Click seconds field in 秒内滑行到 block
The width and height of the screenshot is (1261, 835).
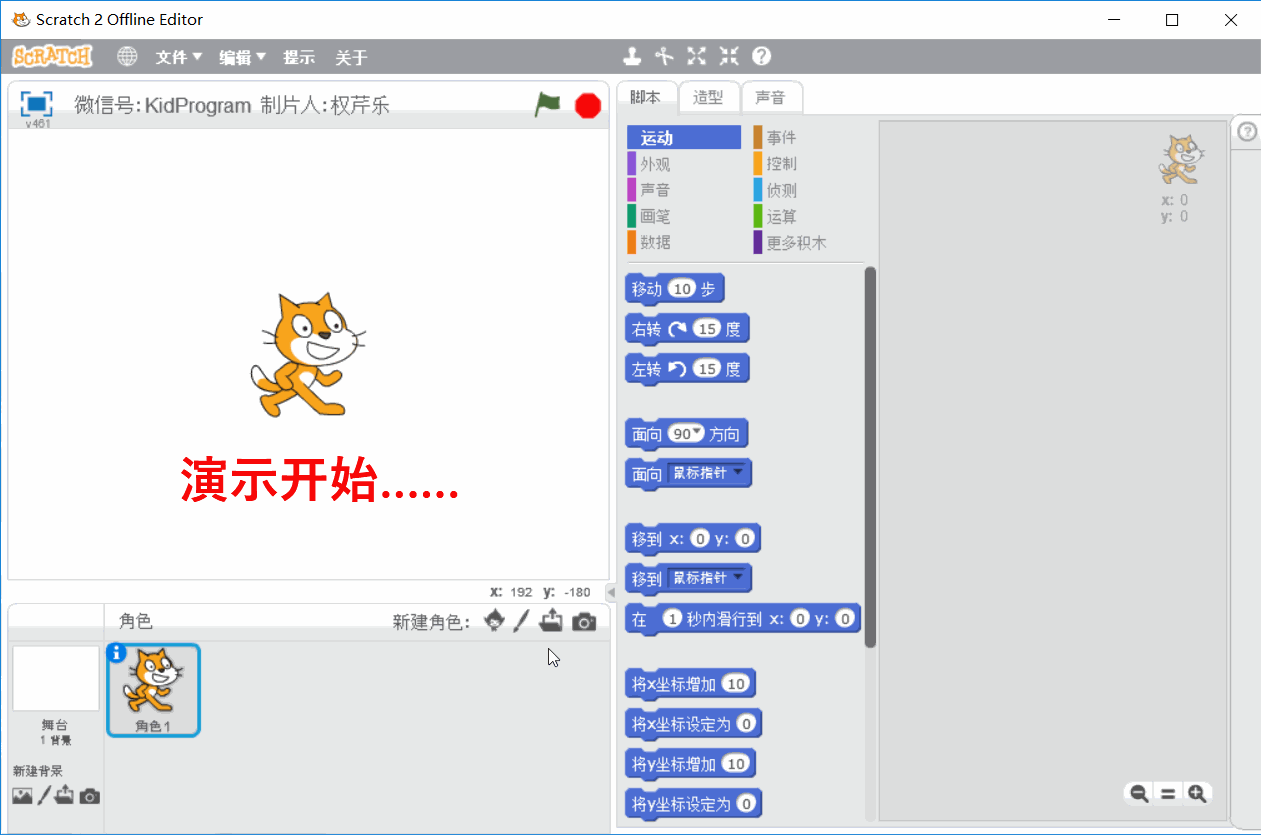point(673,619)
